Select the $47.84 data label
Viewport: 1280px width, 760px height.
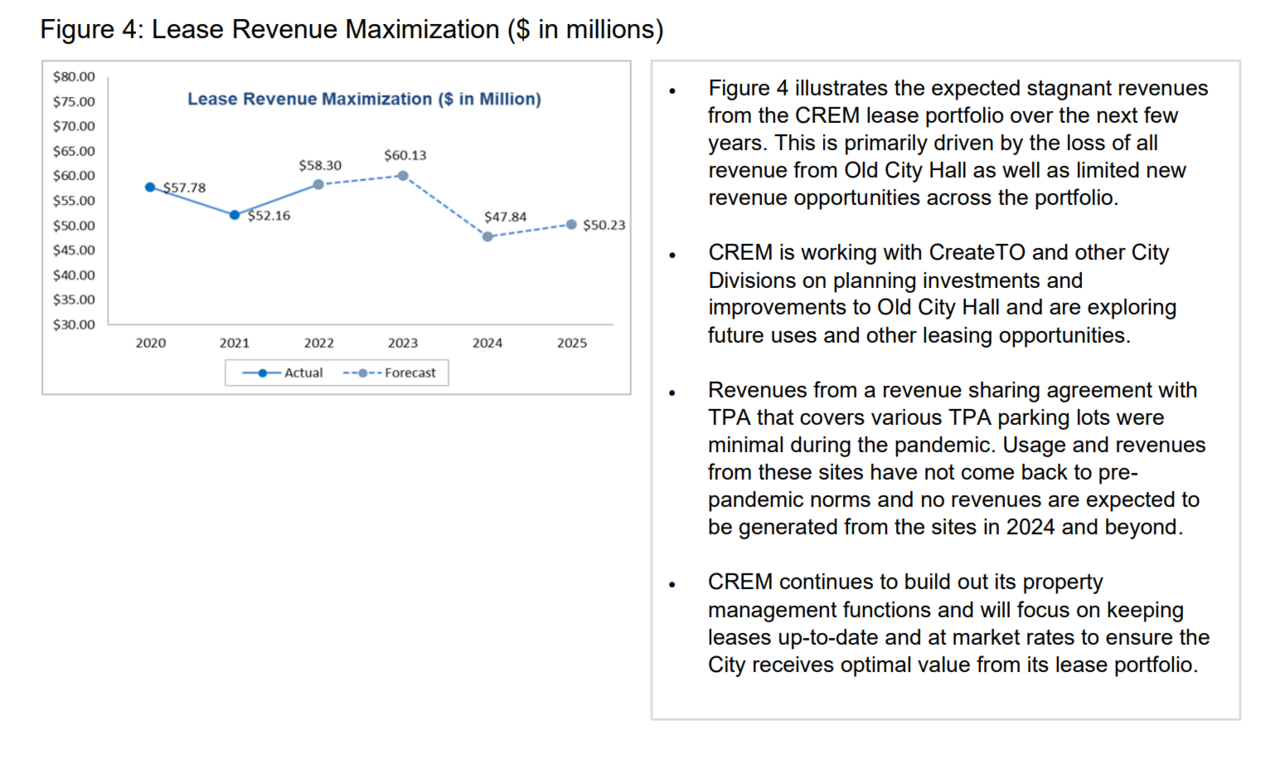[x=505, y=217]
